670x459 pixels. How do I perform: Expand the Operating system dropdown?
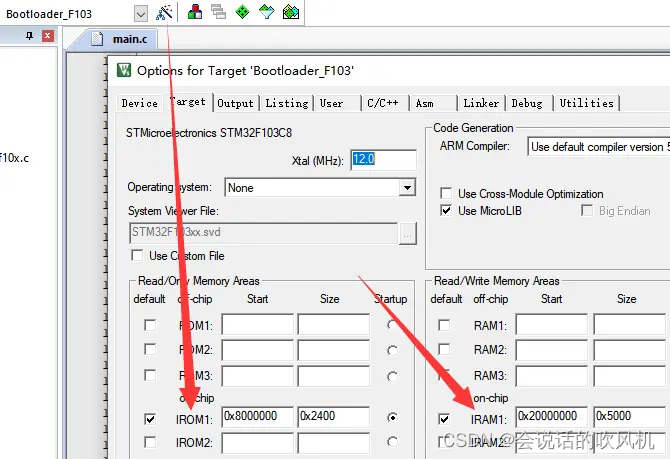click(x=407, y=187)
